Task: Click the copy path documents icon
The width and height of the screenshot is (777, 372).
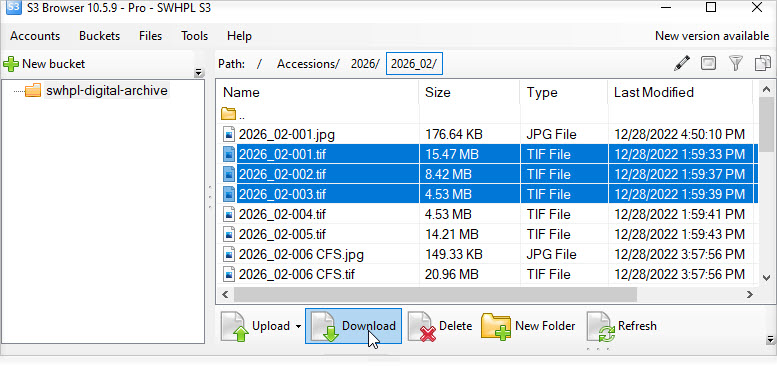Action: [763, 63]
